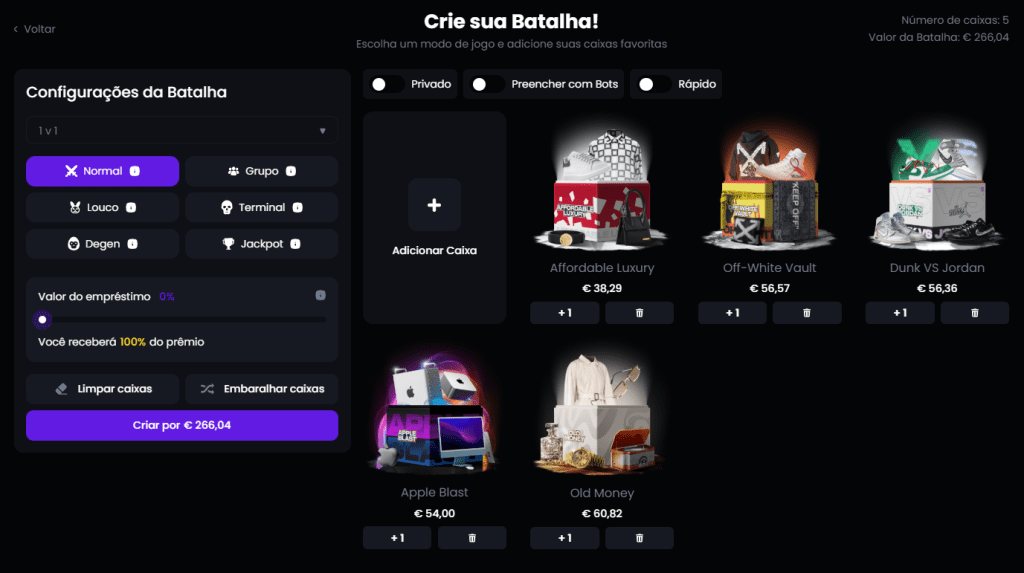Enable Preencher com Bots toggle
The height and width of the screenshot is (573, 1024).
coord(487,84)
